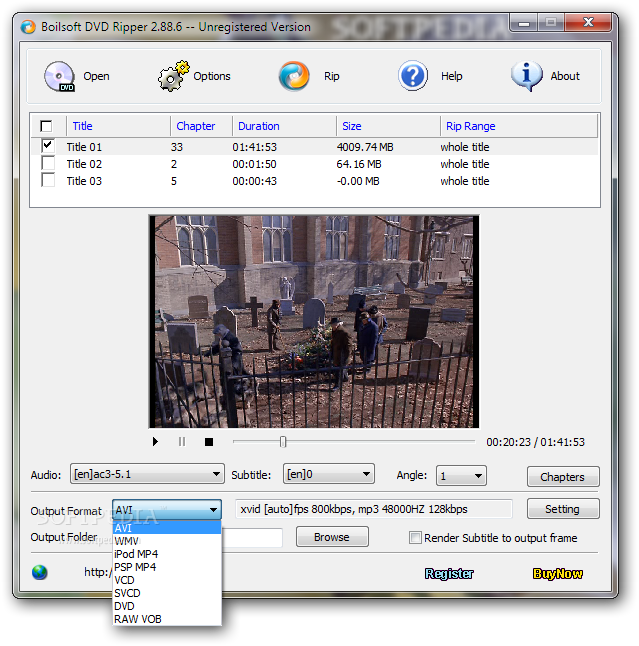This screenshot has height=646, width=639.
Task: Click the Register link
Action: 449,573
